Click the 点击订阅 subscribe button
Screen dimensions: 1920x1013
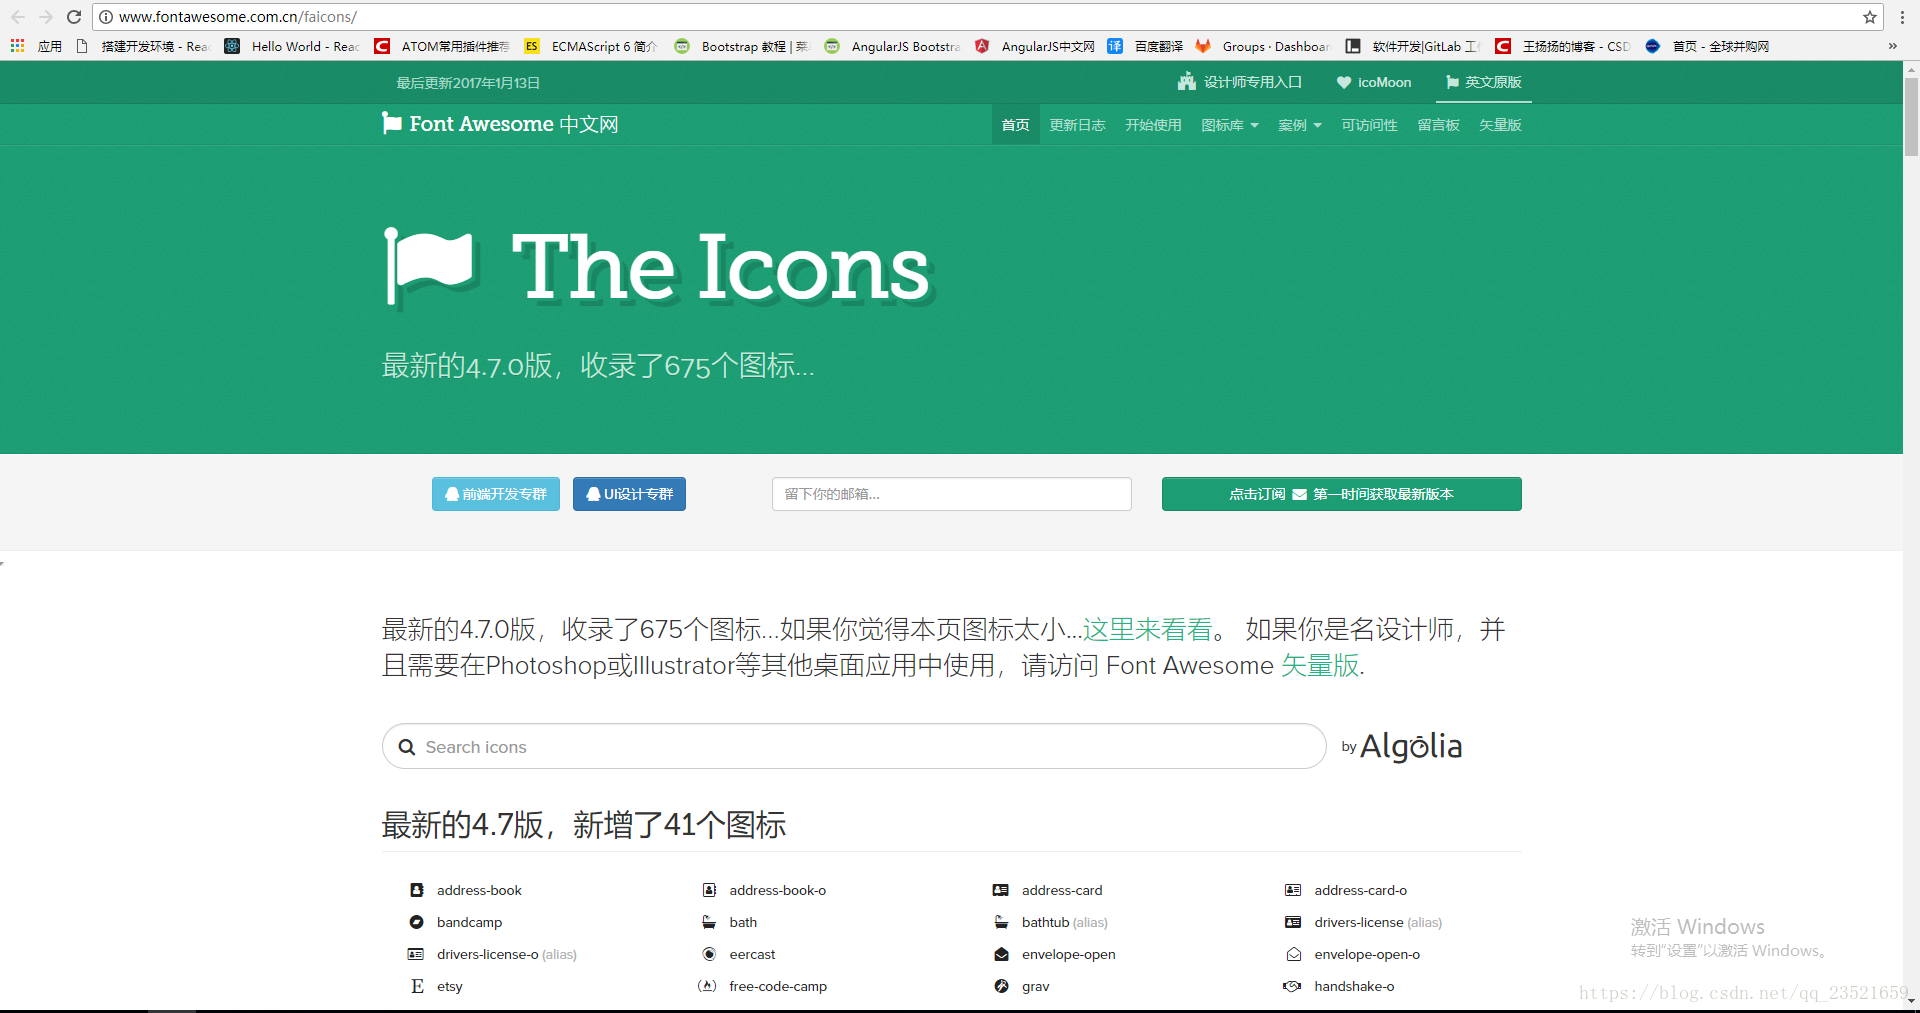click(1342, 494)
